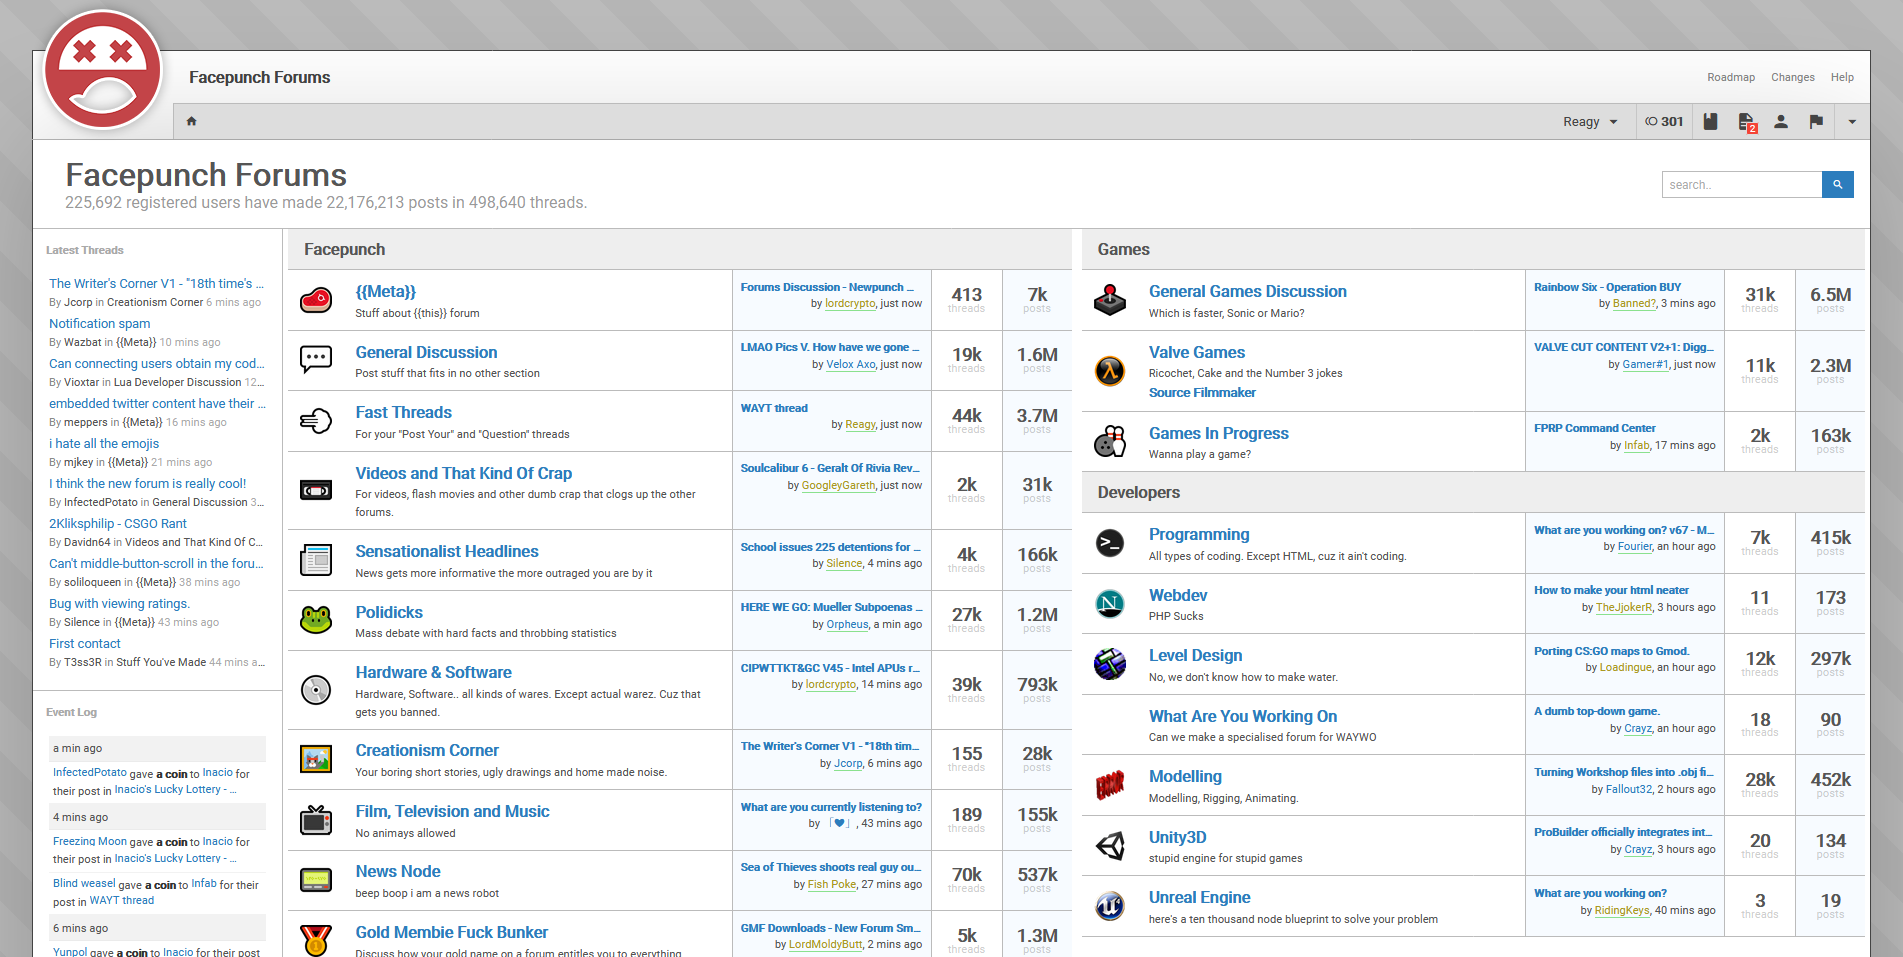Screen dimensions: 1903x957
Task: Open the Reagy user dropdown
Action: pos(1590,122)
